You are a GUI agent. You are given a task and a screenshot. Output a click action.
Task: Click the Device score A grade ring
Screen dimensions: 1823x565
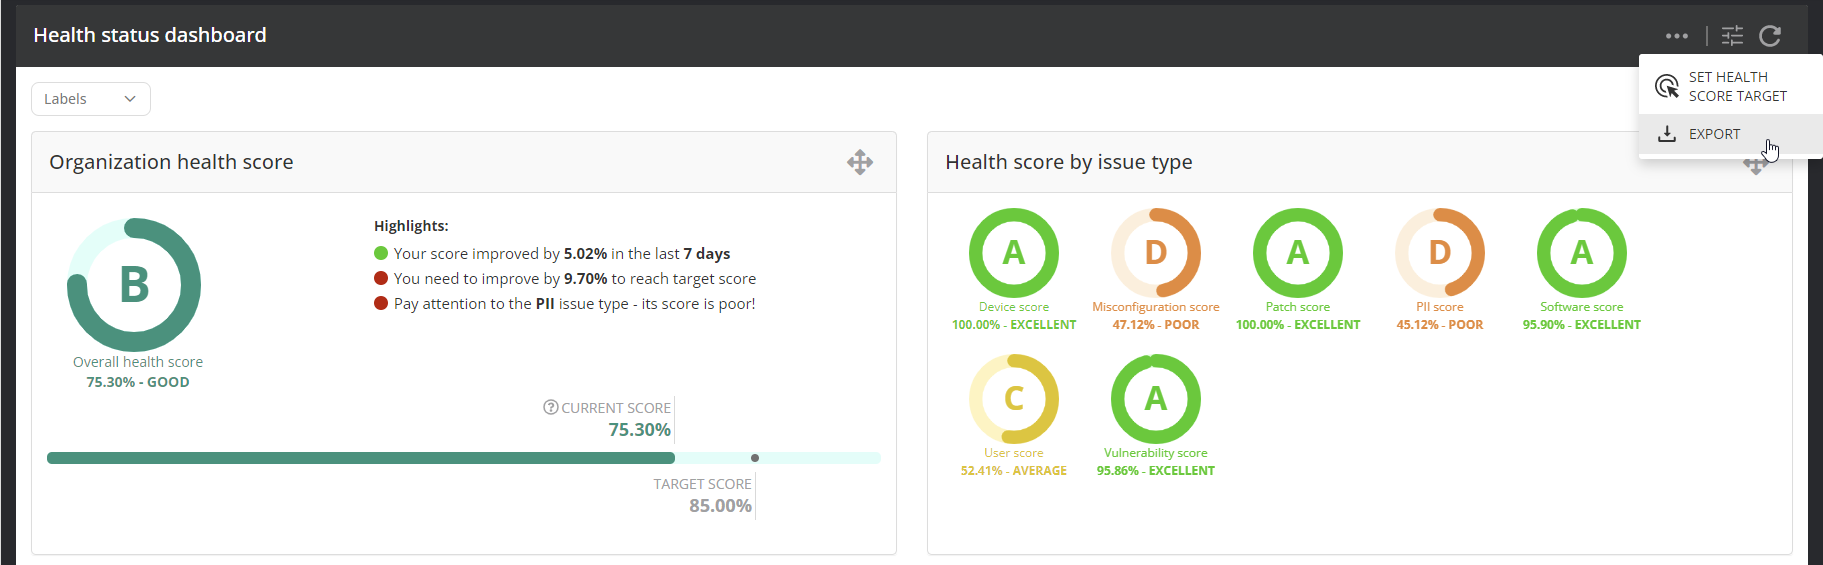coord(1014,252)
